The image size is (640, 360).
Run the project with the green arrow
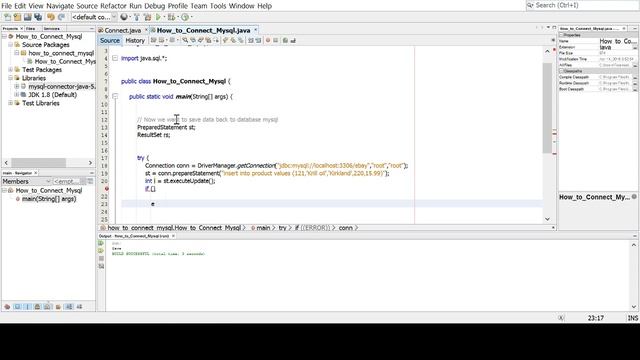pos(158,17)
